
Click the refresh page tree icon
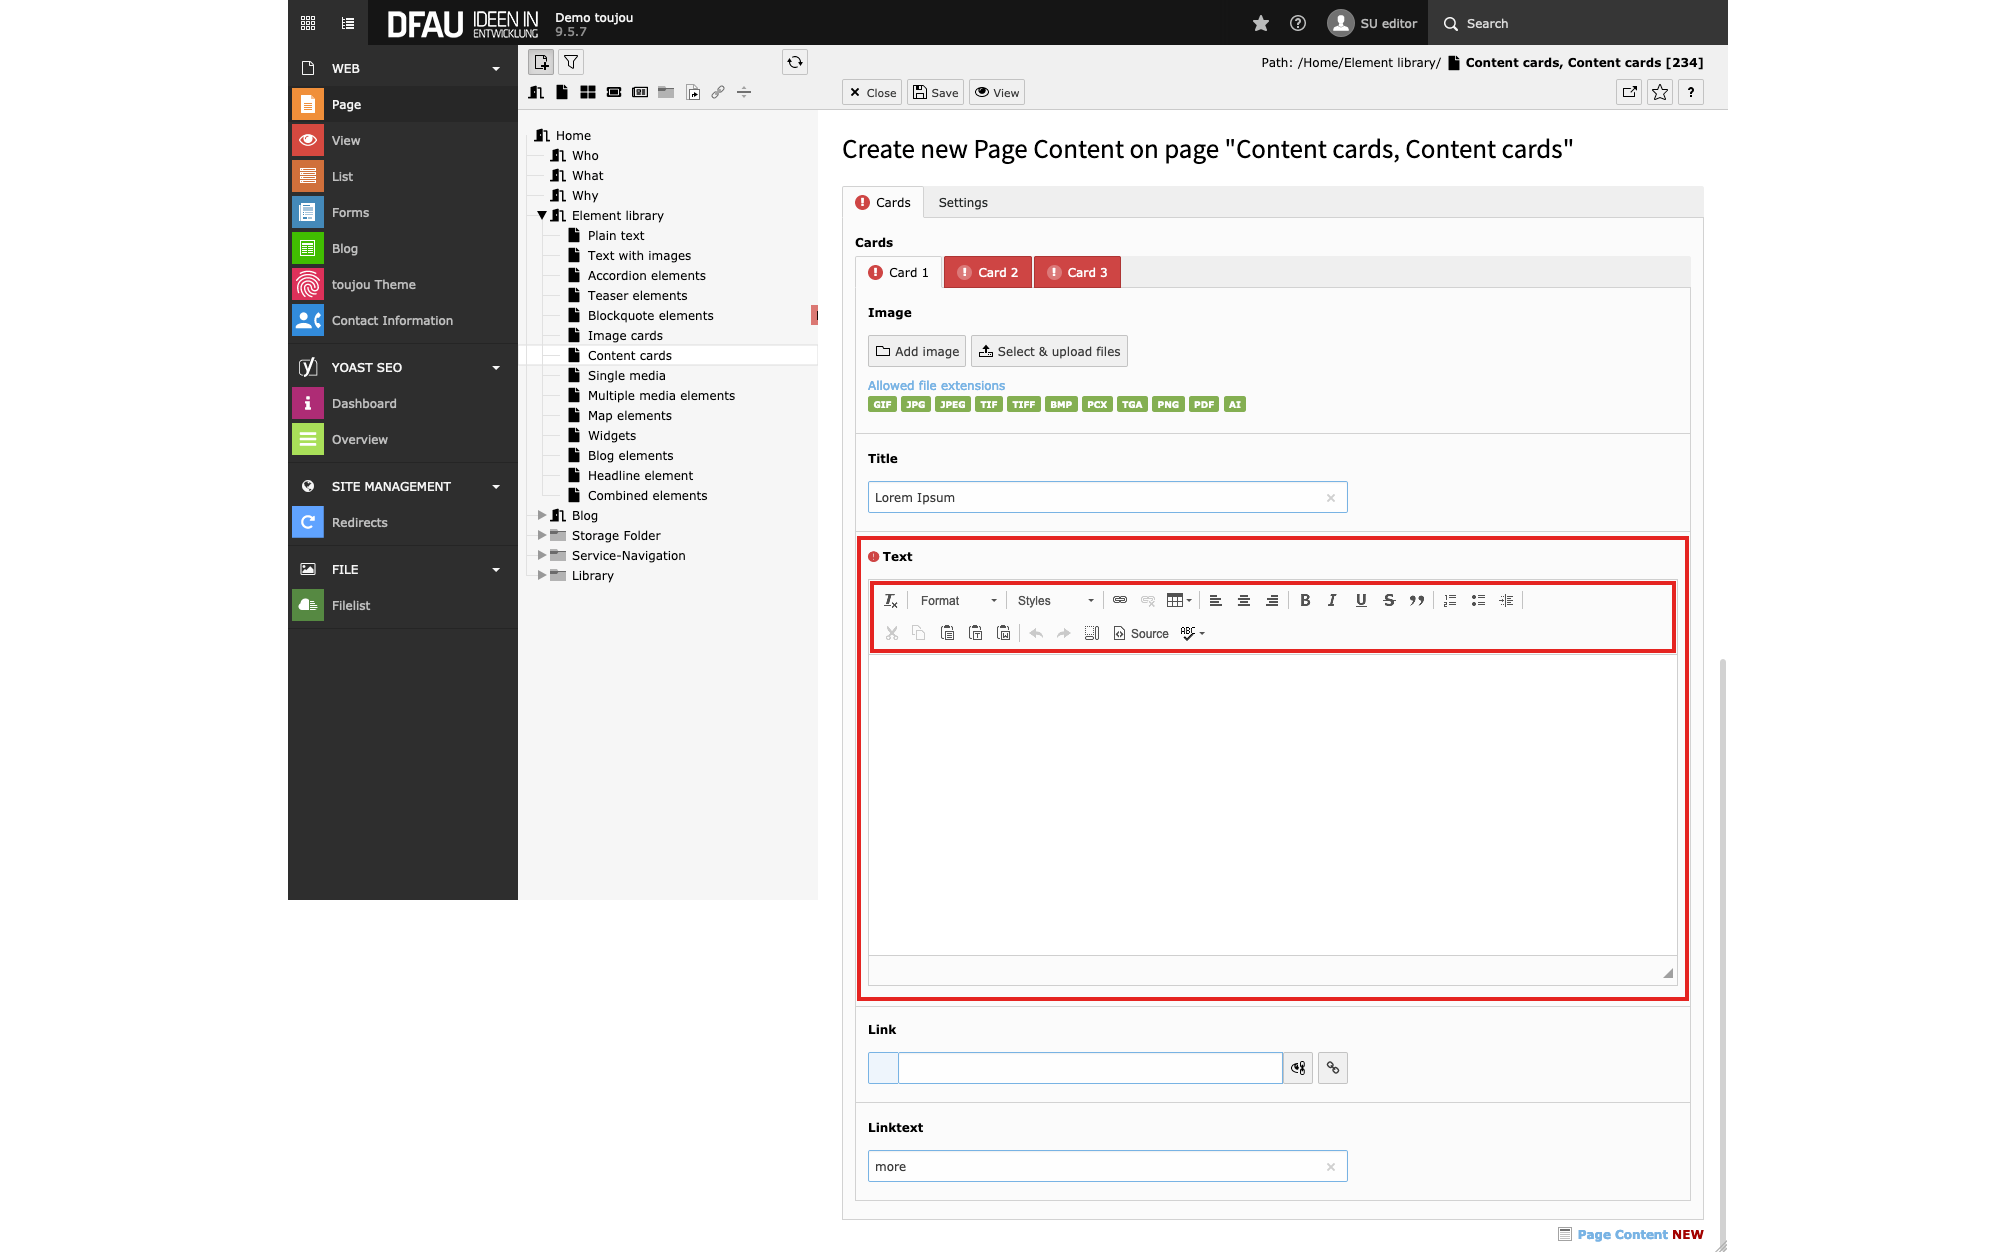[x=795, y=62]
